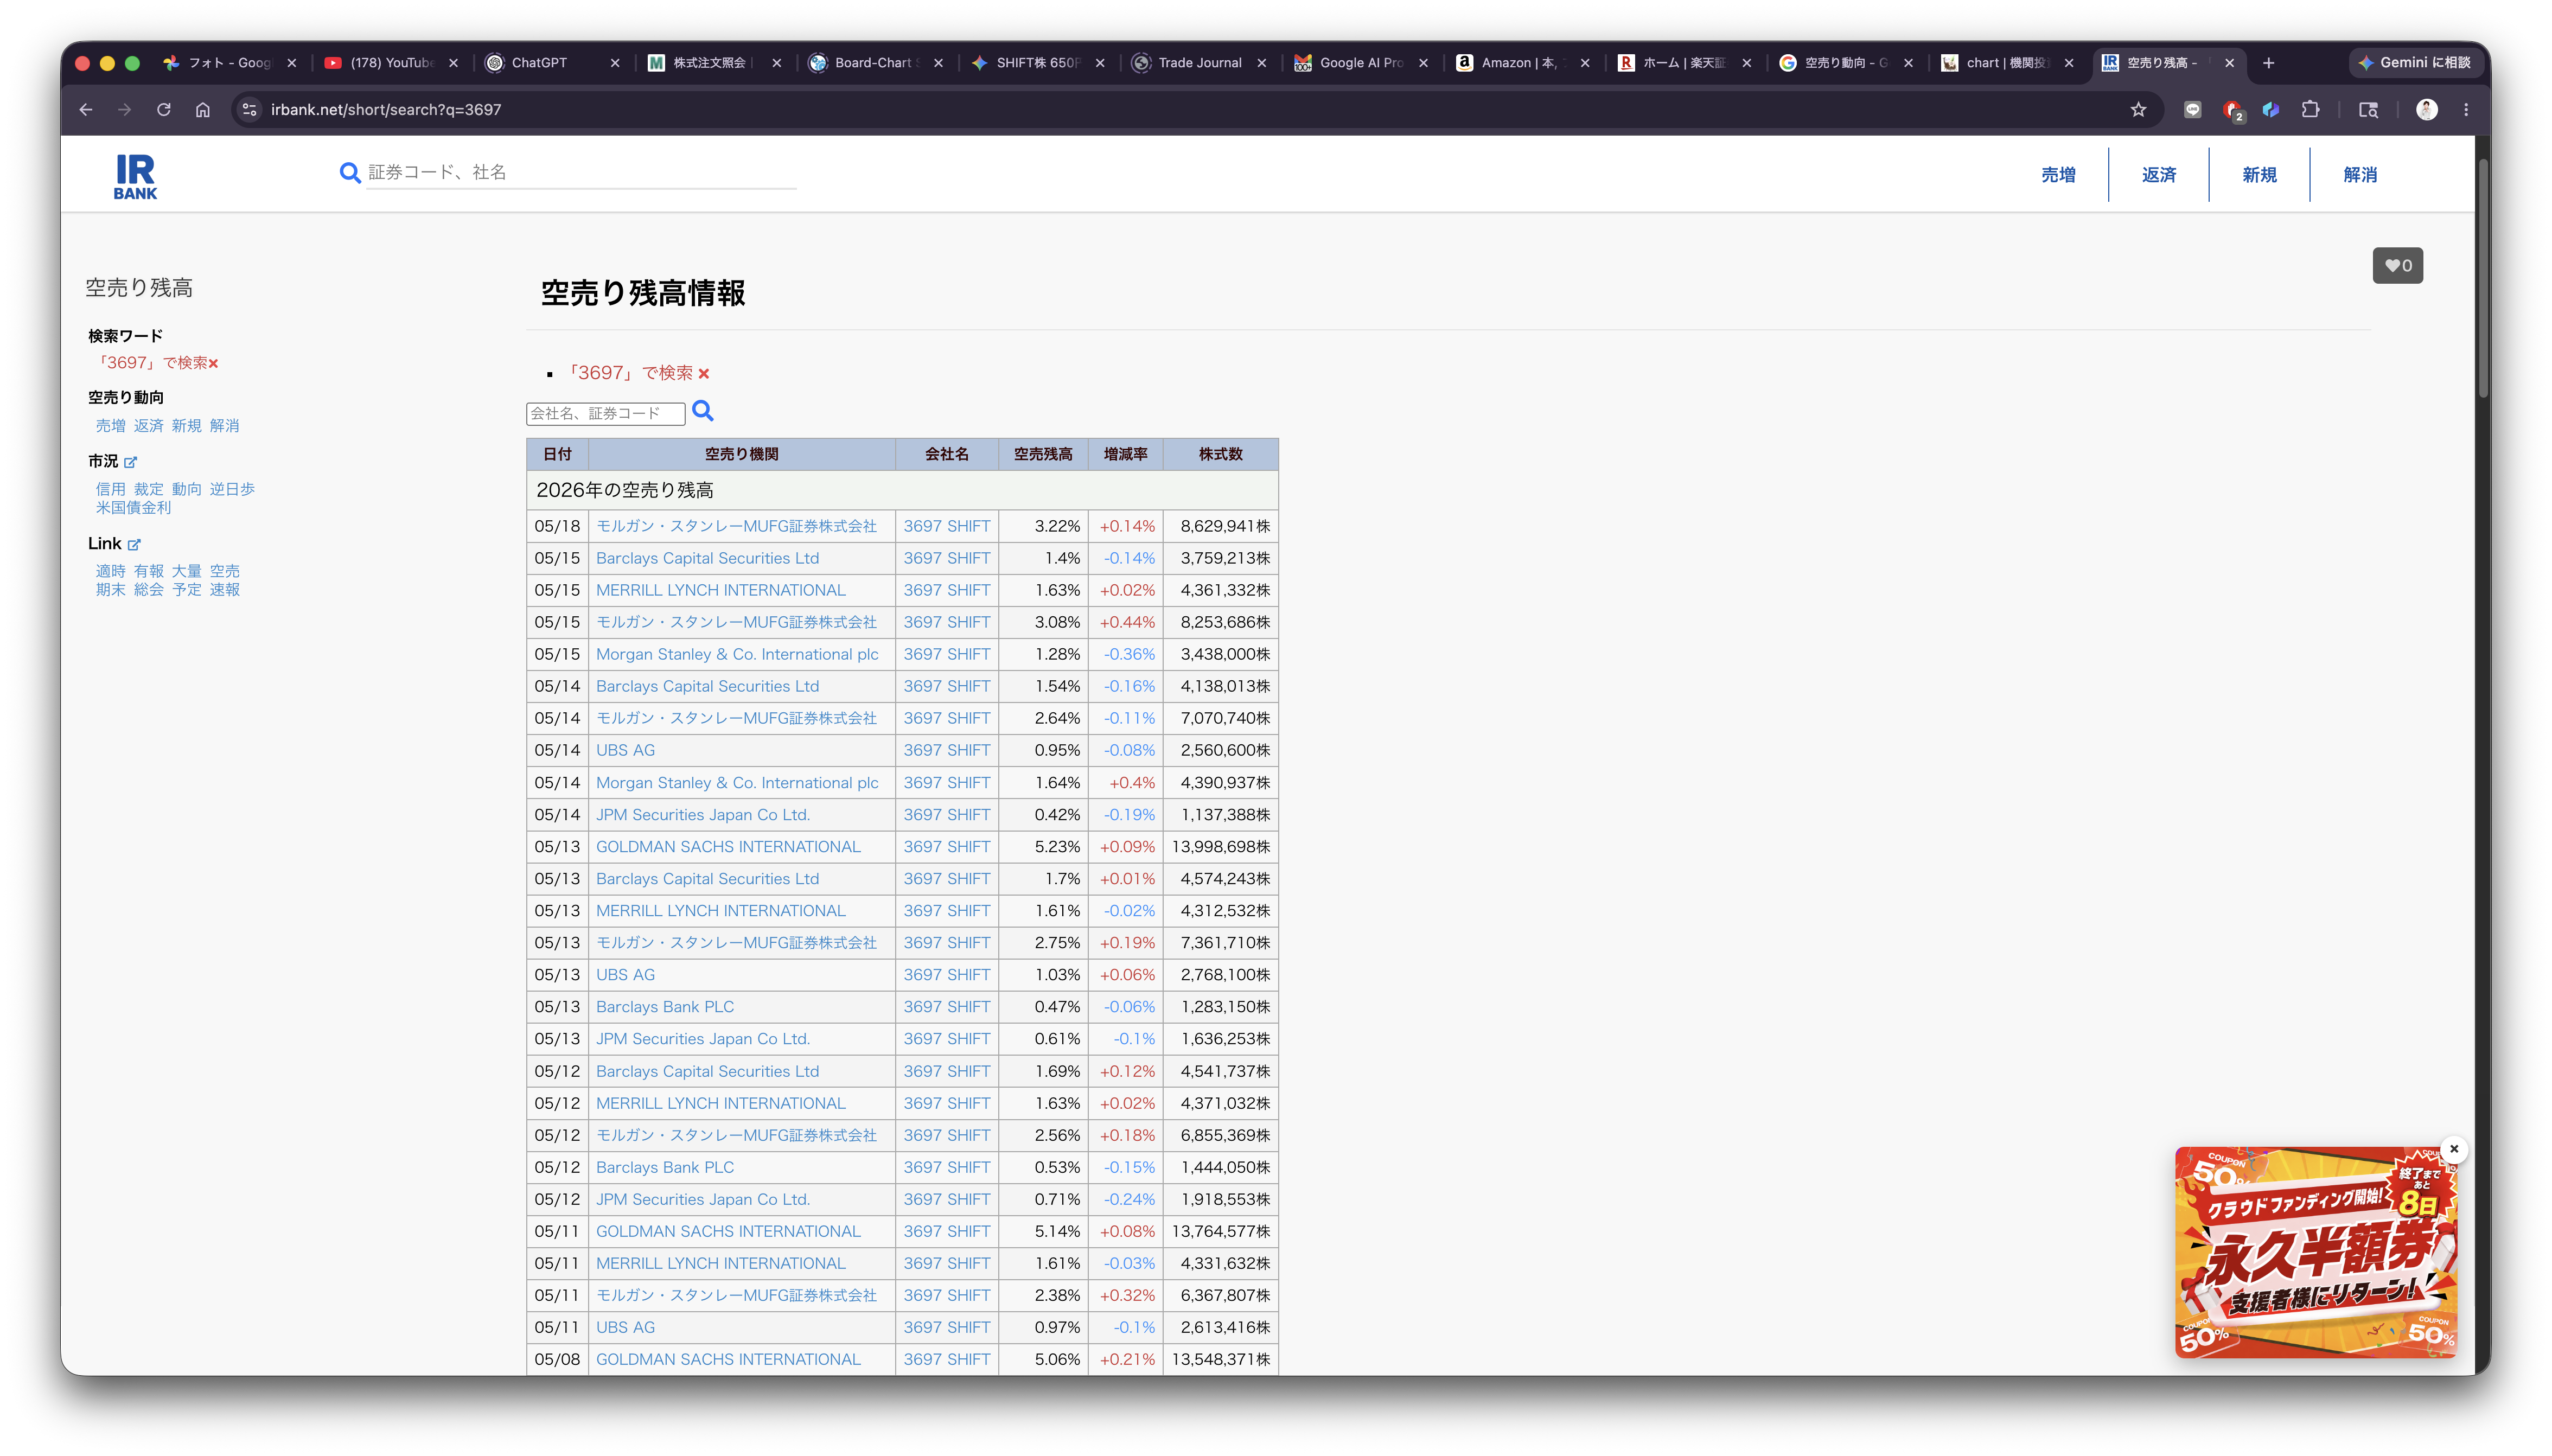Switch to the YouTube tab

point(392,63)
